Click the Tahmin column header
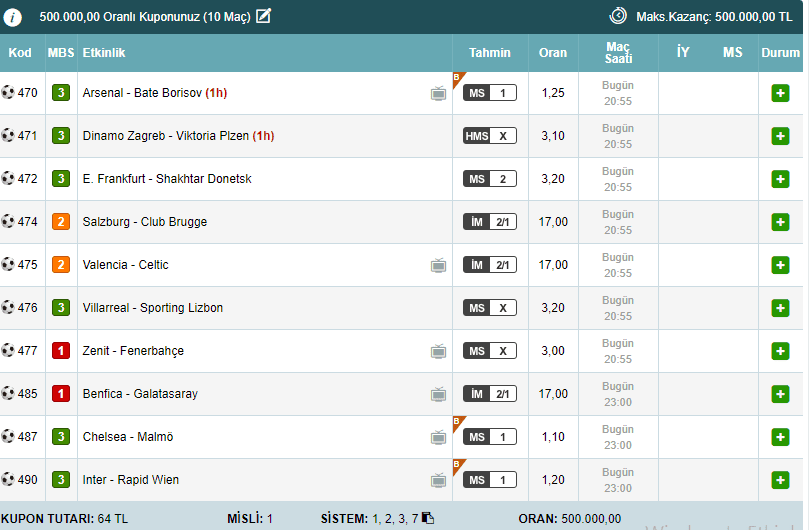The height and width of the screenshot is (530, 809). [x=490, y=53]
